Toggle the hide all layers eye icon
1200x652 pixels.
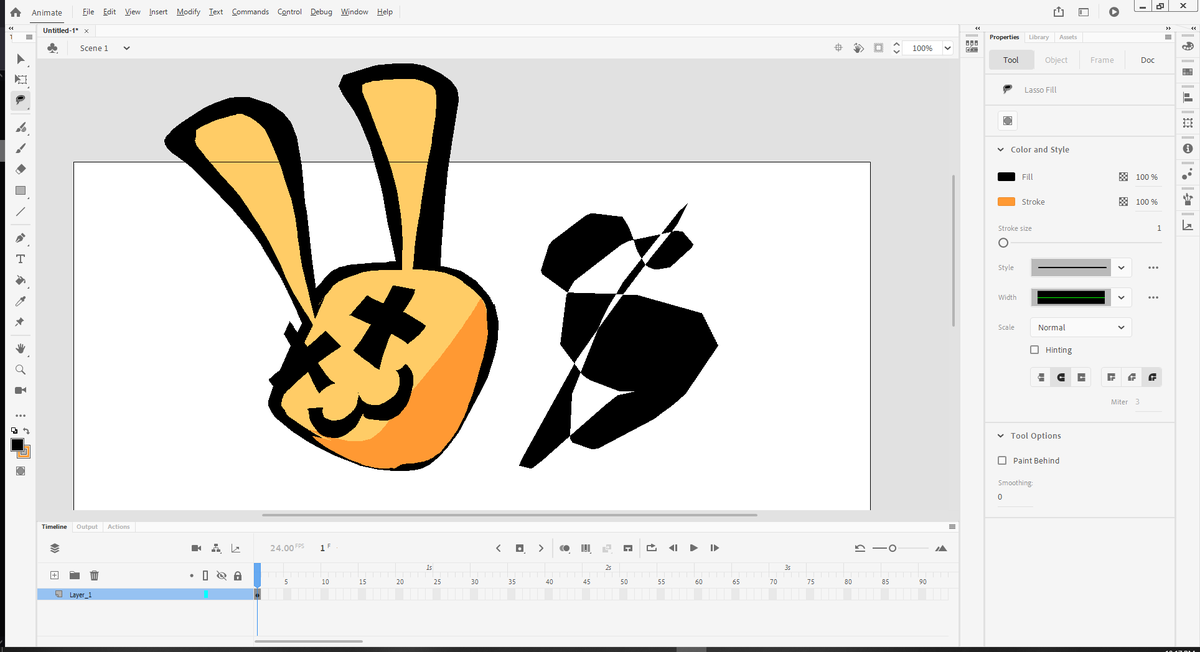221,576
